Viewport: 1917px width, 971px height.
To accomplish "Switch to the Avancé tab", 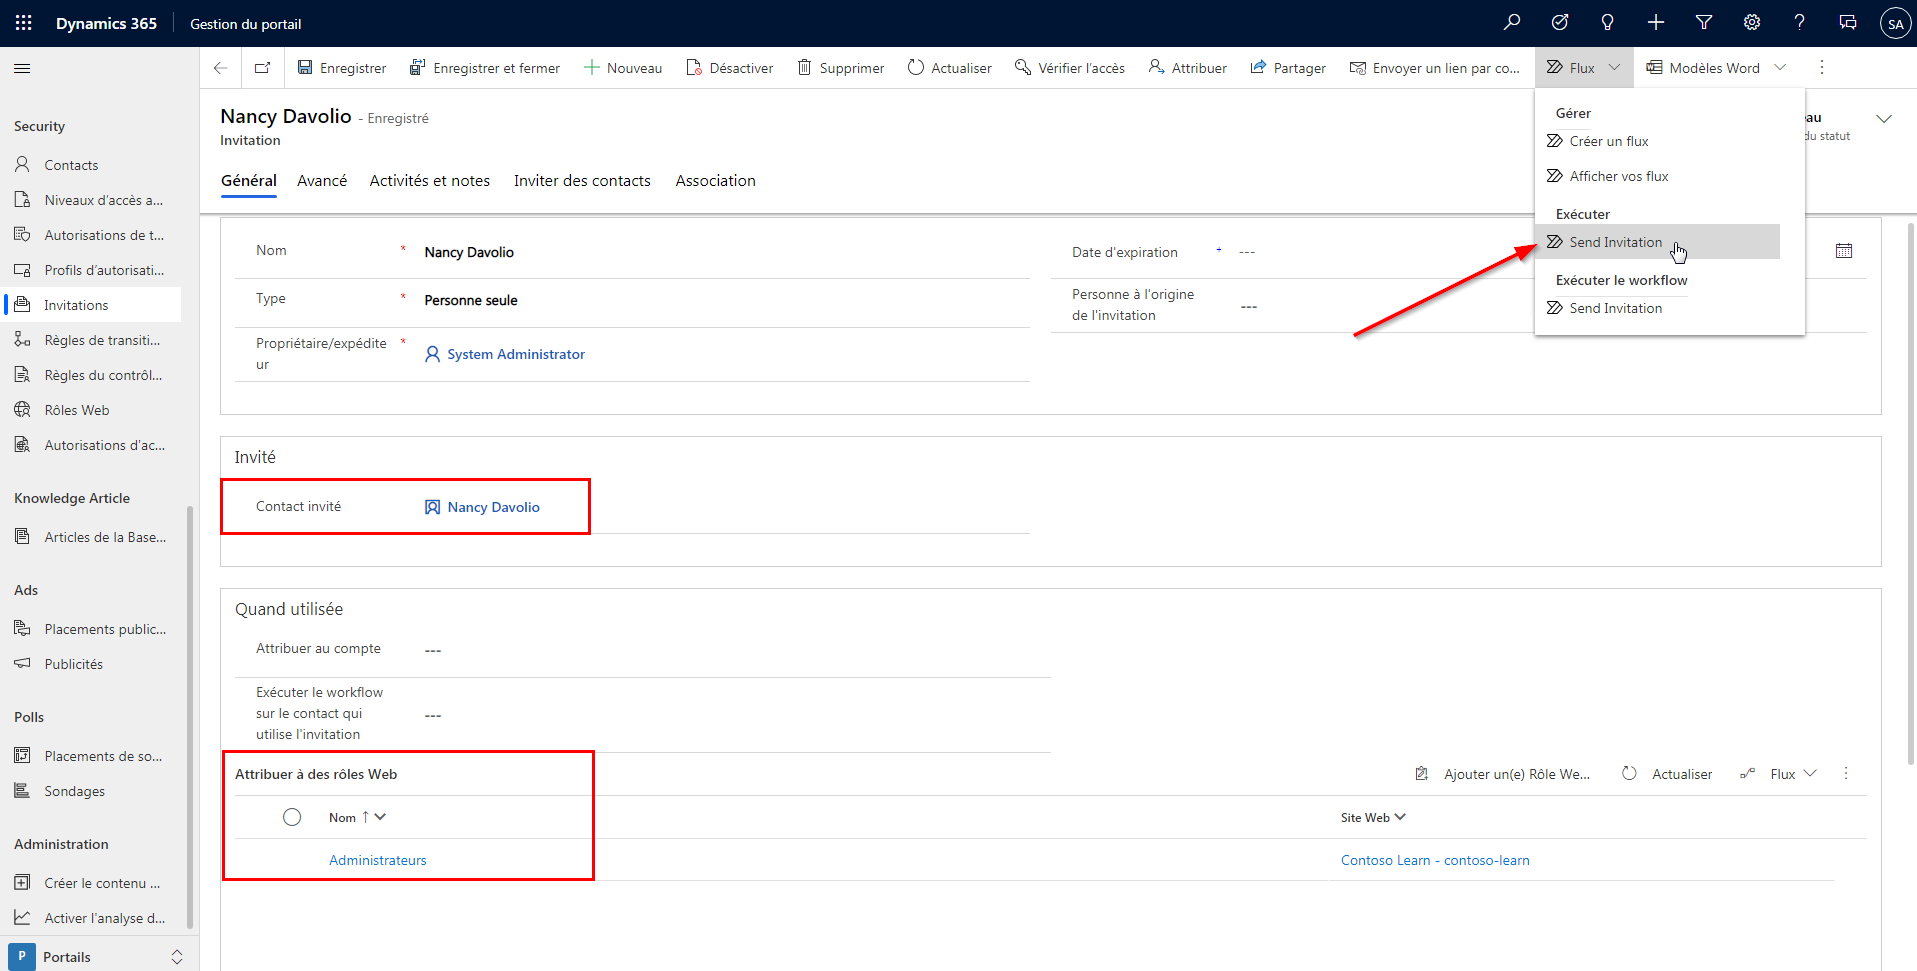I will (322, 181).
